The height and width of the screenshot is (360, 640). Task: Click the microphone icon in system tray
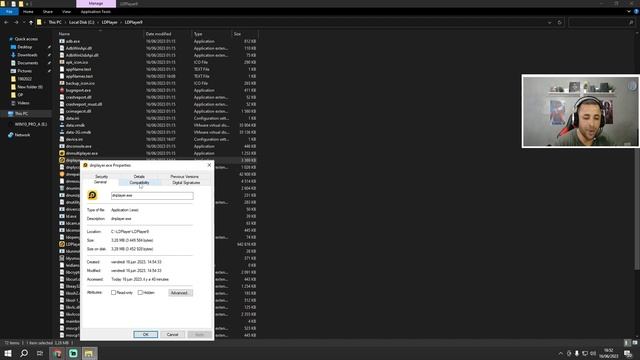(x=577, y=353)
